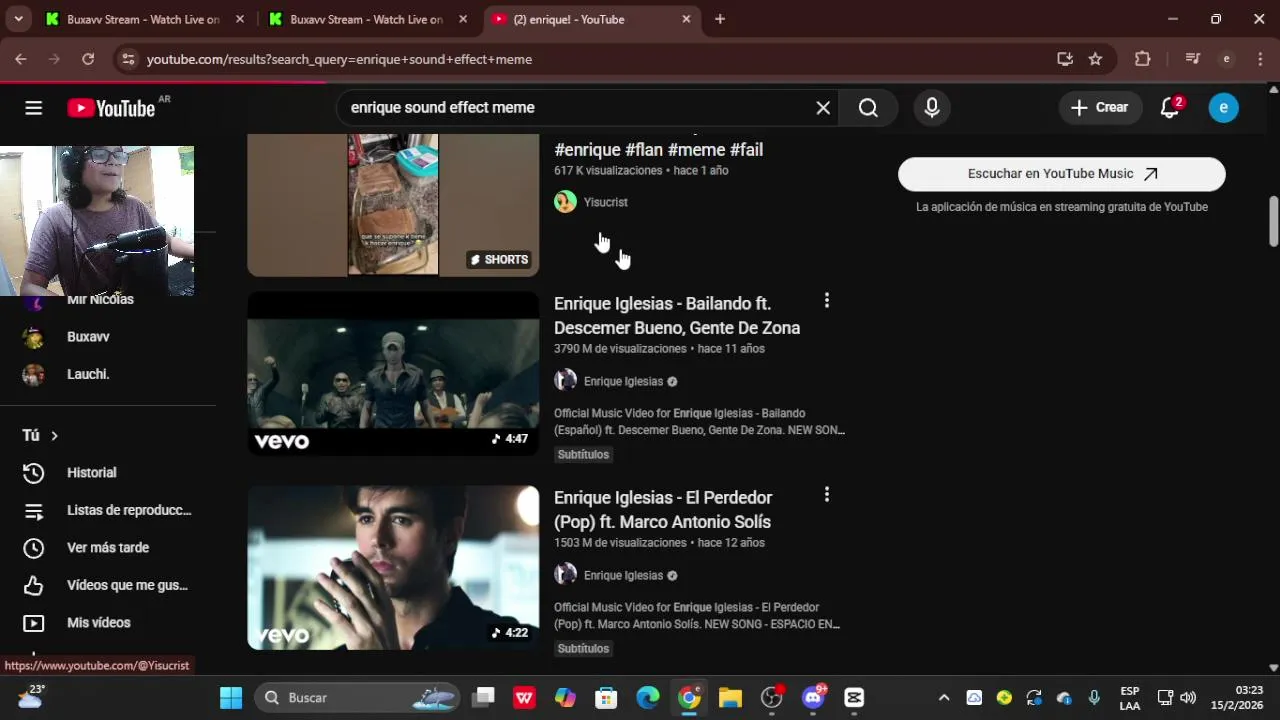
Task: Open Chrome three-dot menu
Action: click(x=1258, y=59)
